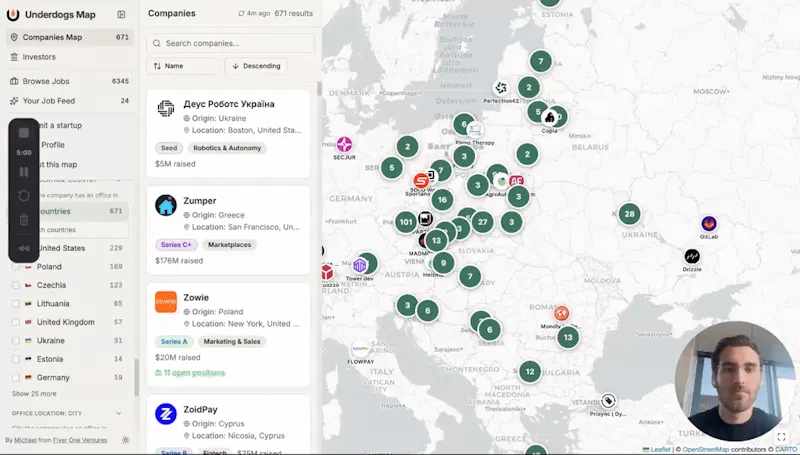Open the Michael author link

coord(25,440)
